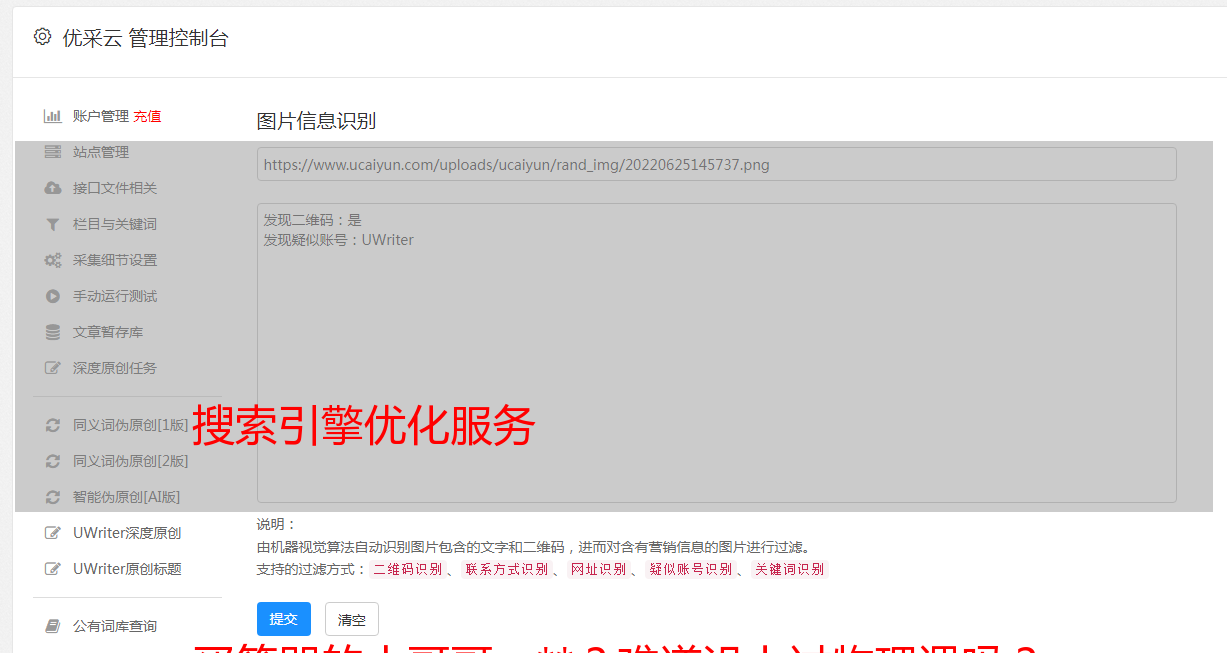This screenshot has width=1227, height=653.
Task: Click the refresh icon for 智能伪原创[AI版]
Action: point(53,497)
